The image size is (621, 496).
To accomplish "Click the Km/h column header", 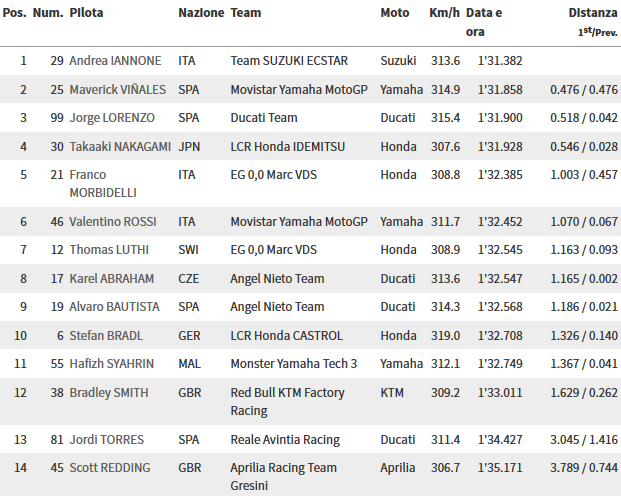I will (x=444, y=13).
